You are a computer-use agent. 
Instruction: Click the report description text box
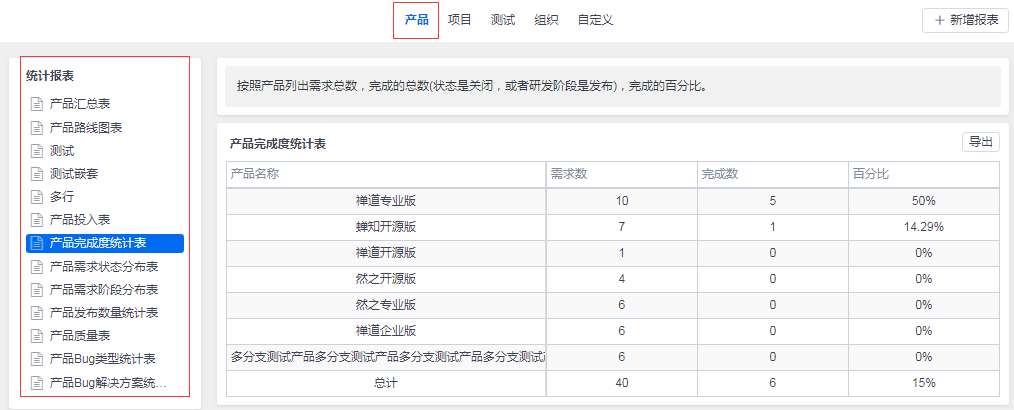click(612, 86)
